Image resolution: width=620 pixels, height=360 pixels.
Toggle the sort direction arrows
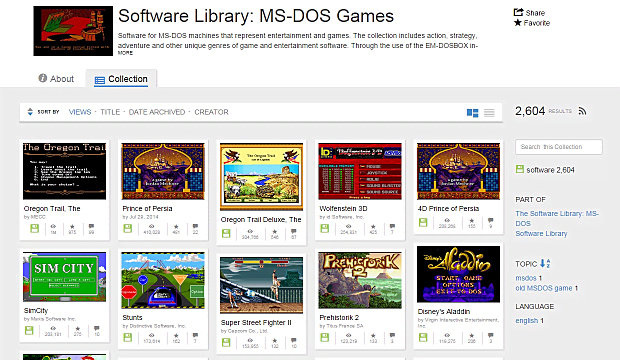coord(30,112)
